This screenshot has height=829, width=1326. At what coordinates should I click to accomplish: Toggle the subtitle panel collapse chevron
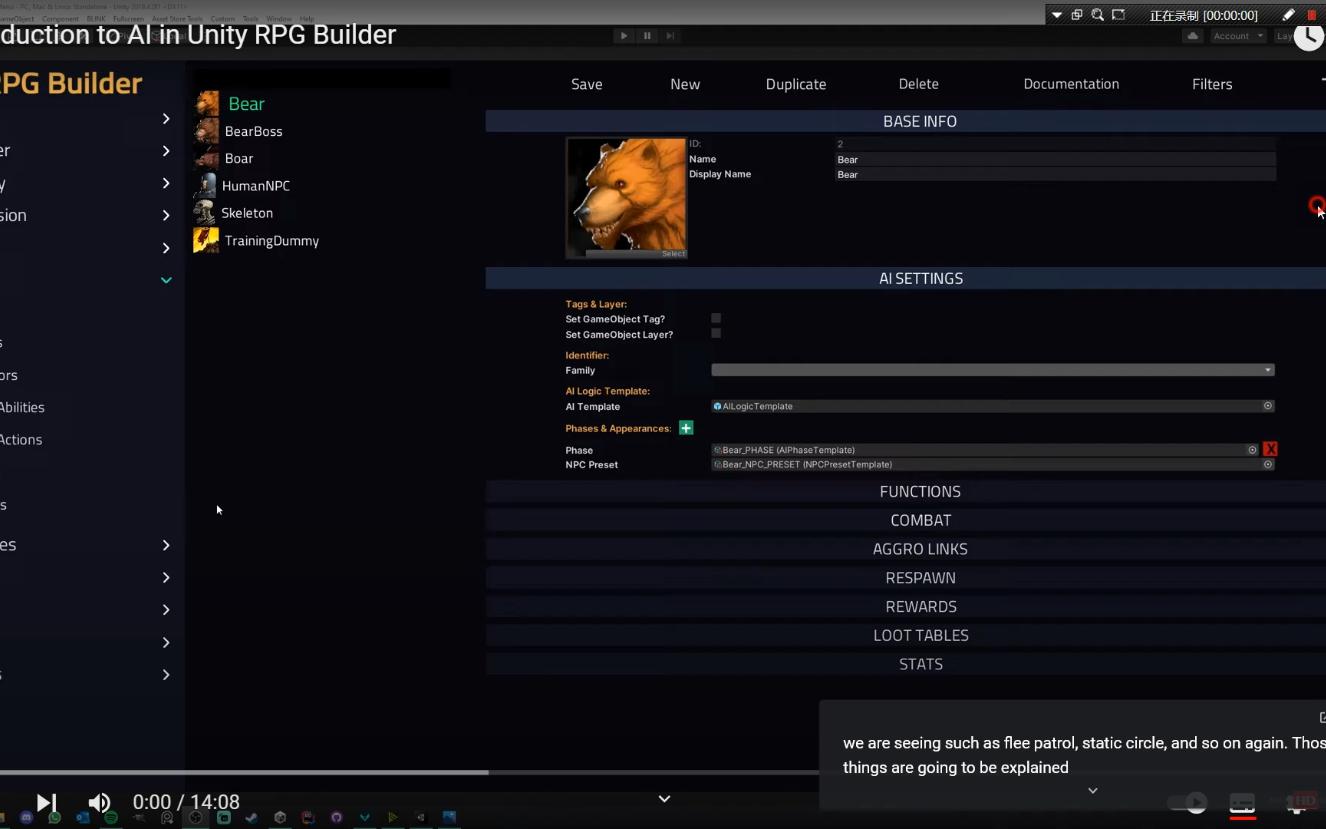click(1092, 790)
